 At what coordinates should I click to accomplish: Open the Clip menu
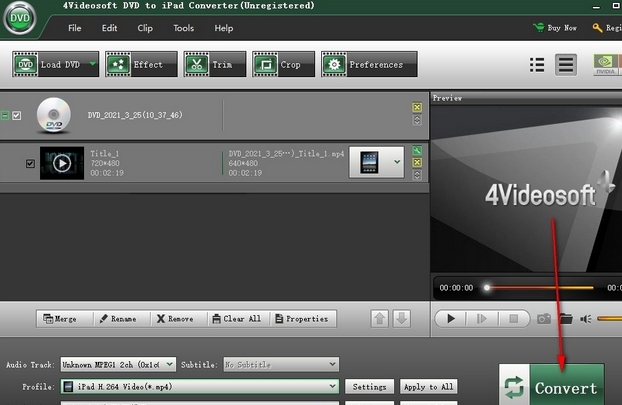[145, 28]
